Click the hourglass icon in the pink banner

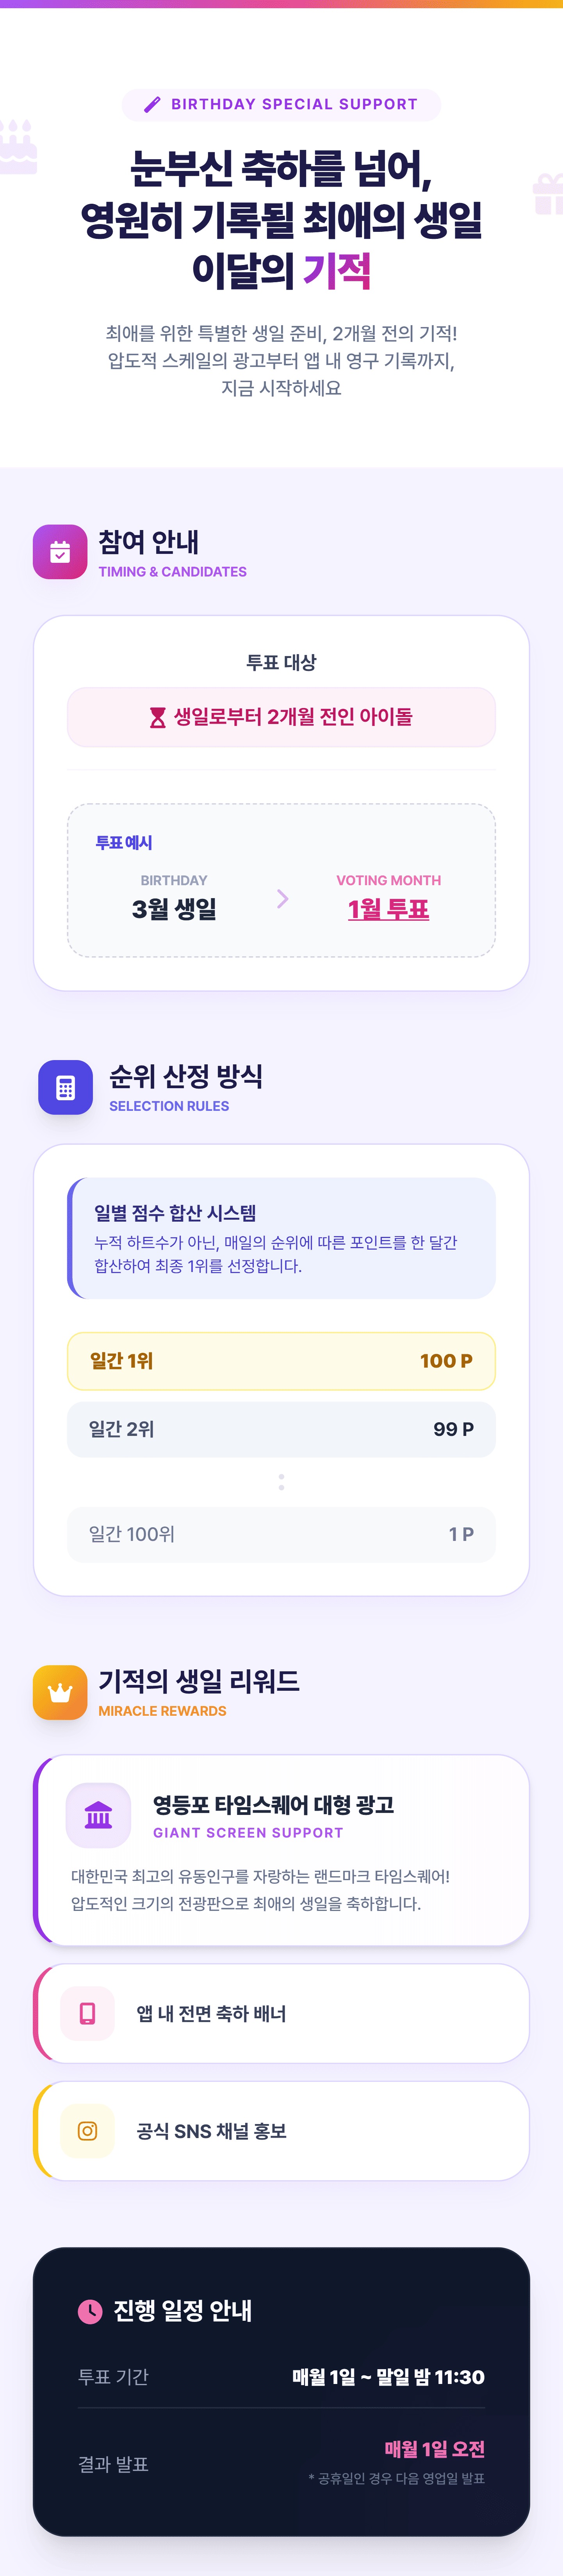pos(157,717)
